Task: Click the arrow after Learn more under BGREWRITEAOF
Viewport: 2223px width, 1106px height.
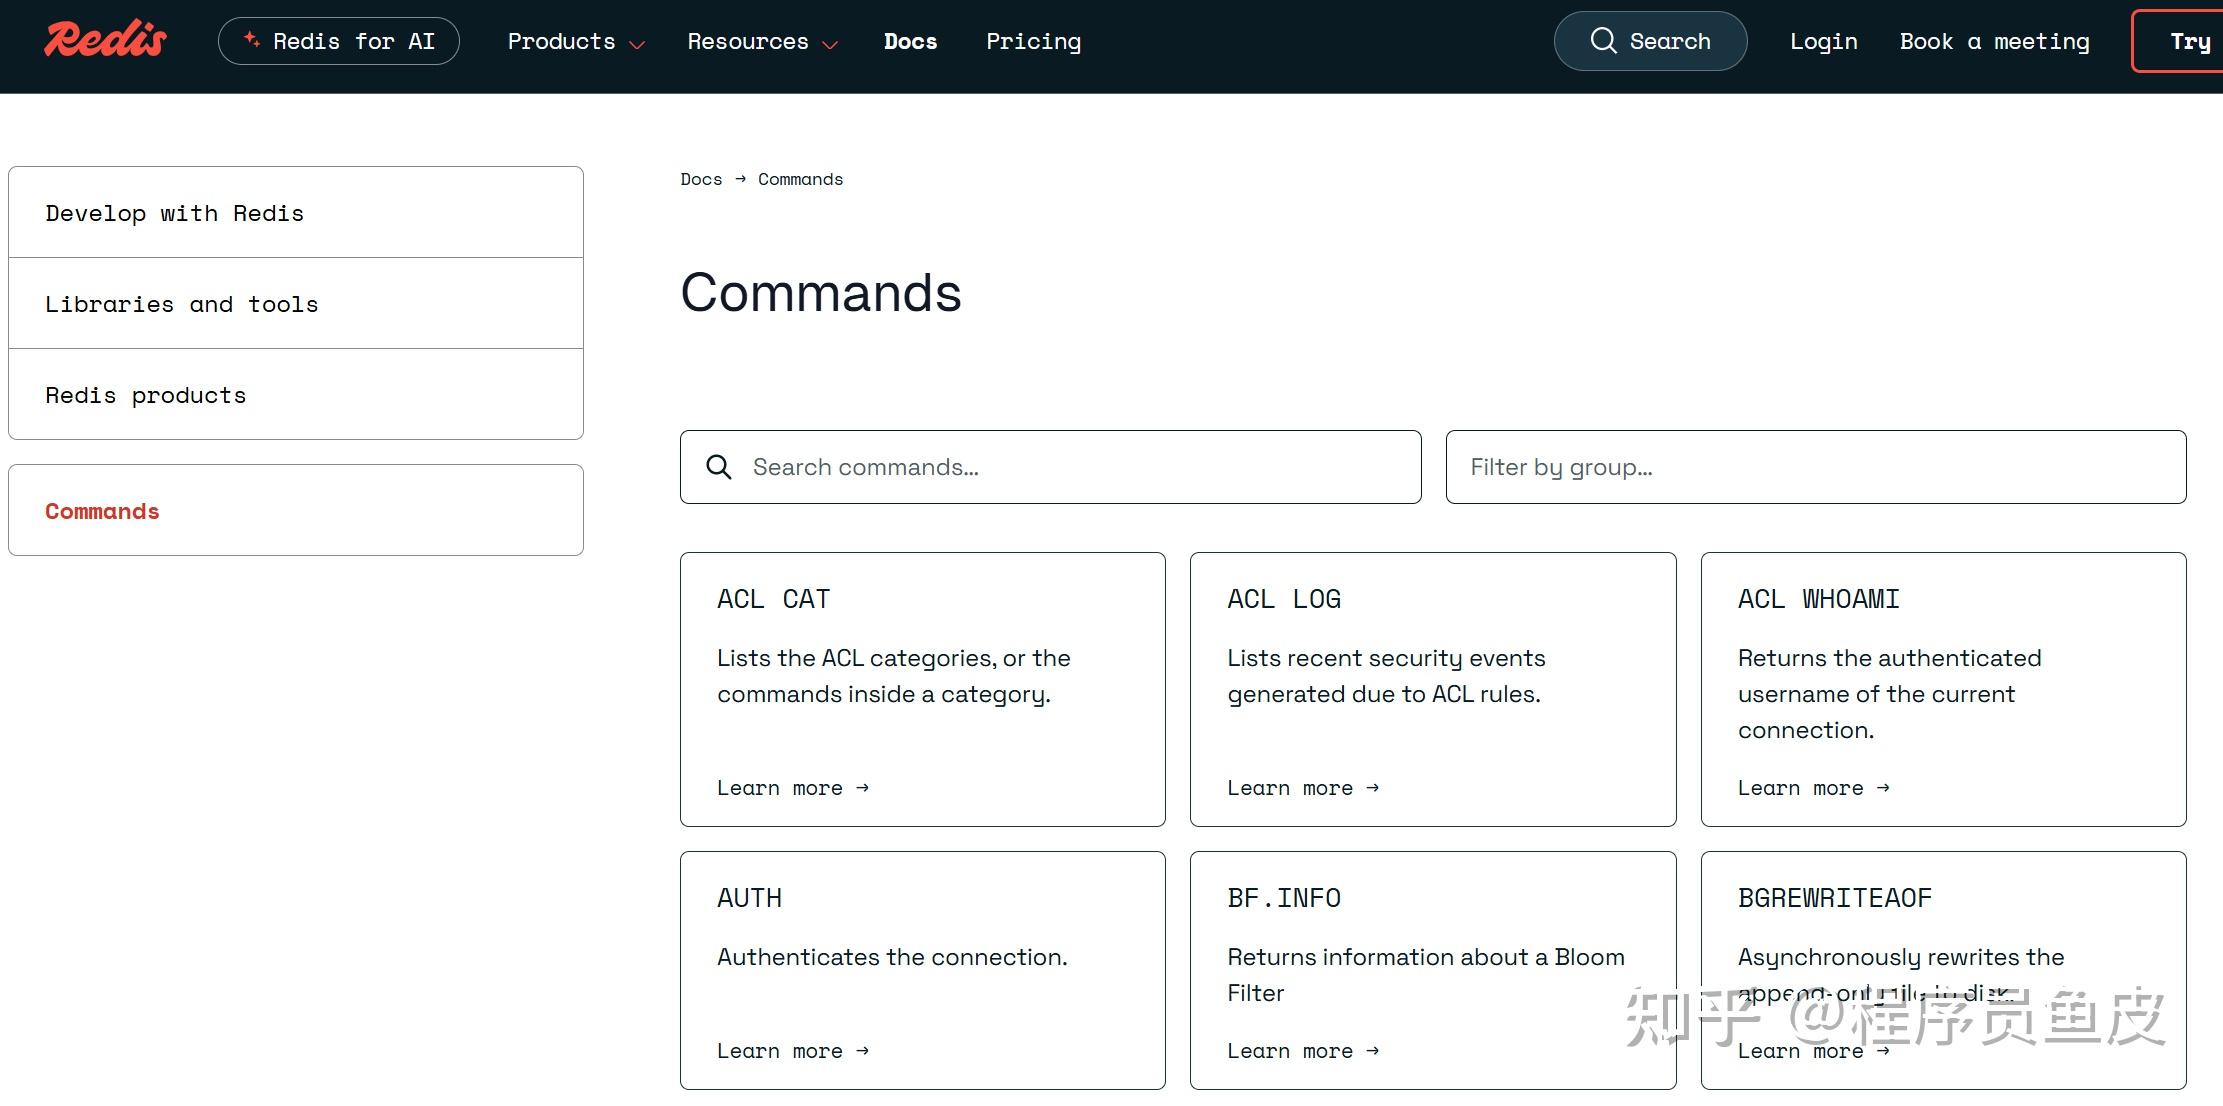Action: coord(1884,1051)
